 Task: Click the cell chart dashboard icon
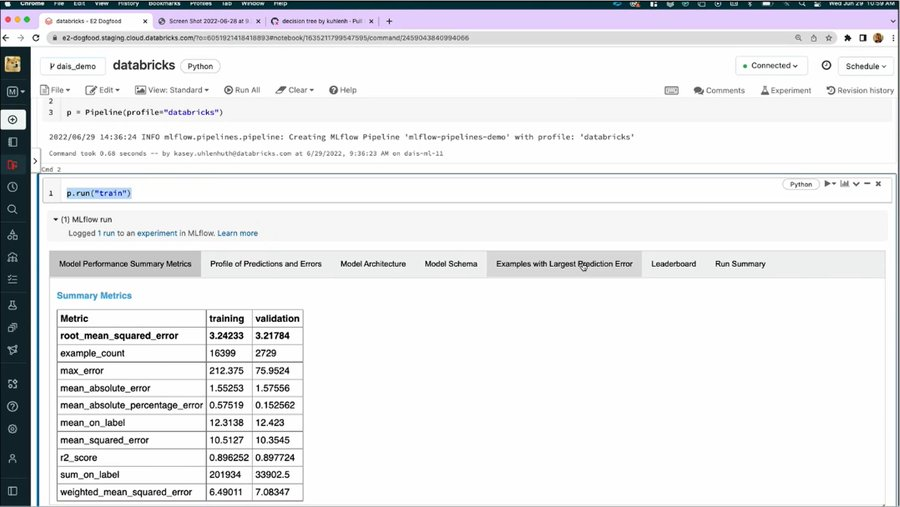pyautogui.click(x=844, y=184)
